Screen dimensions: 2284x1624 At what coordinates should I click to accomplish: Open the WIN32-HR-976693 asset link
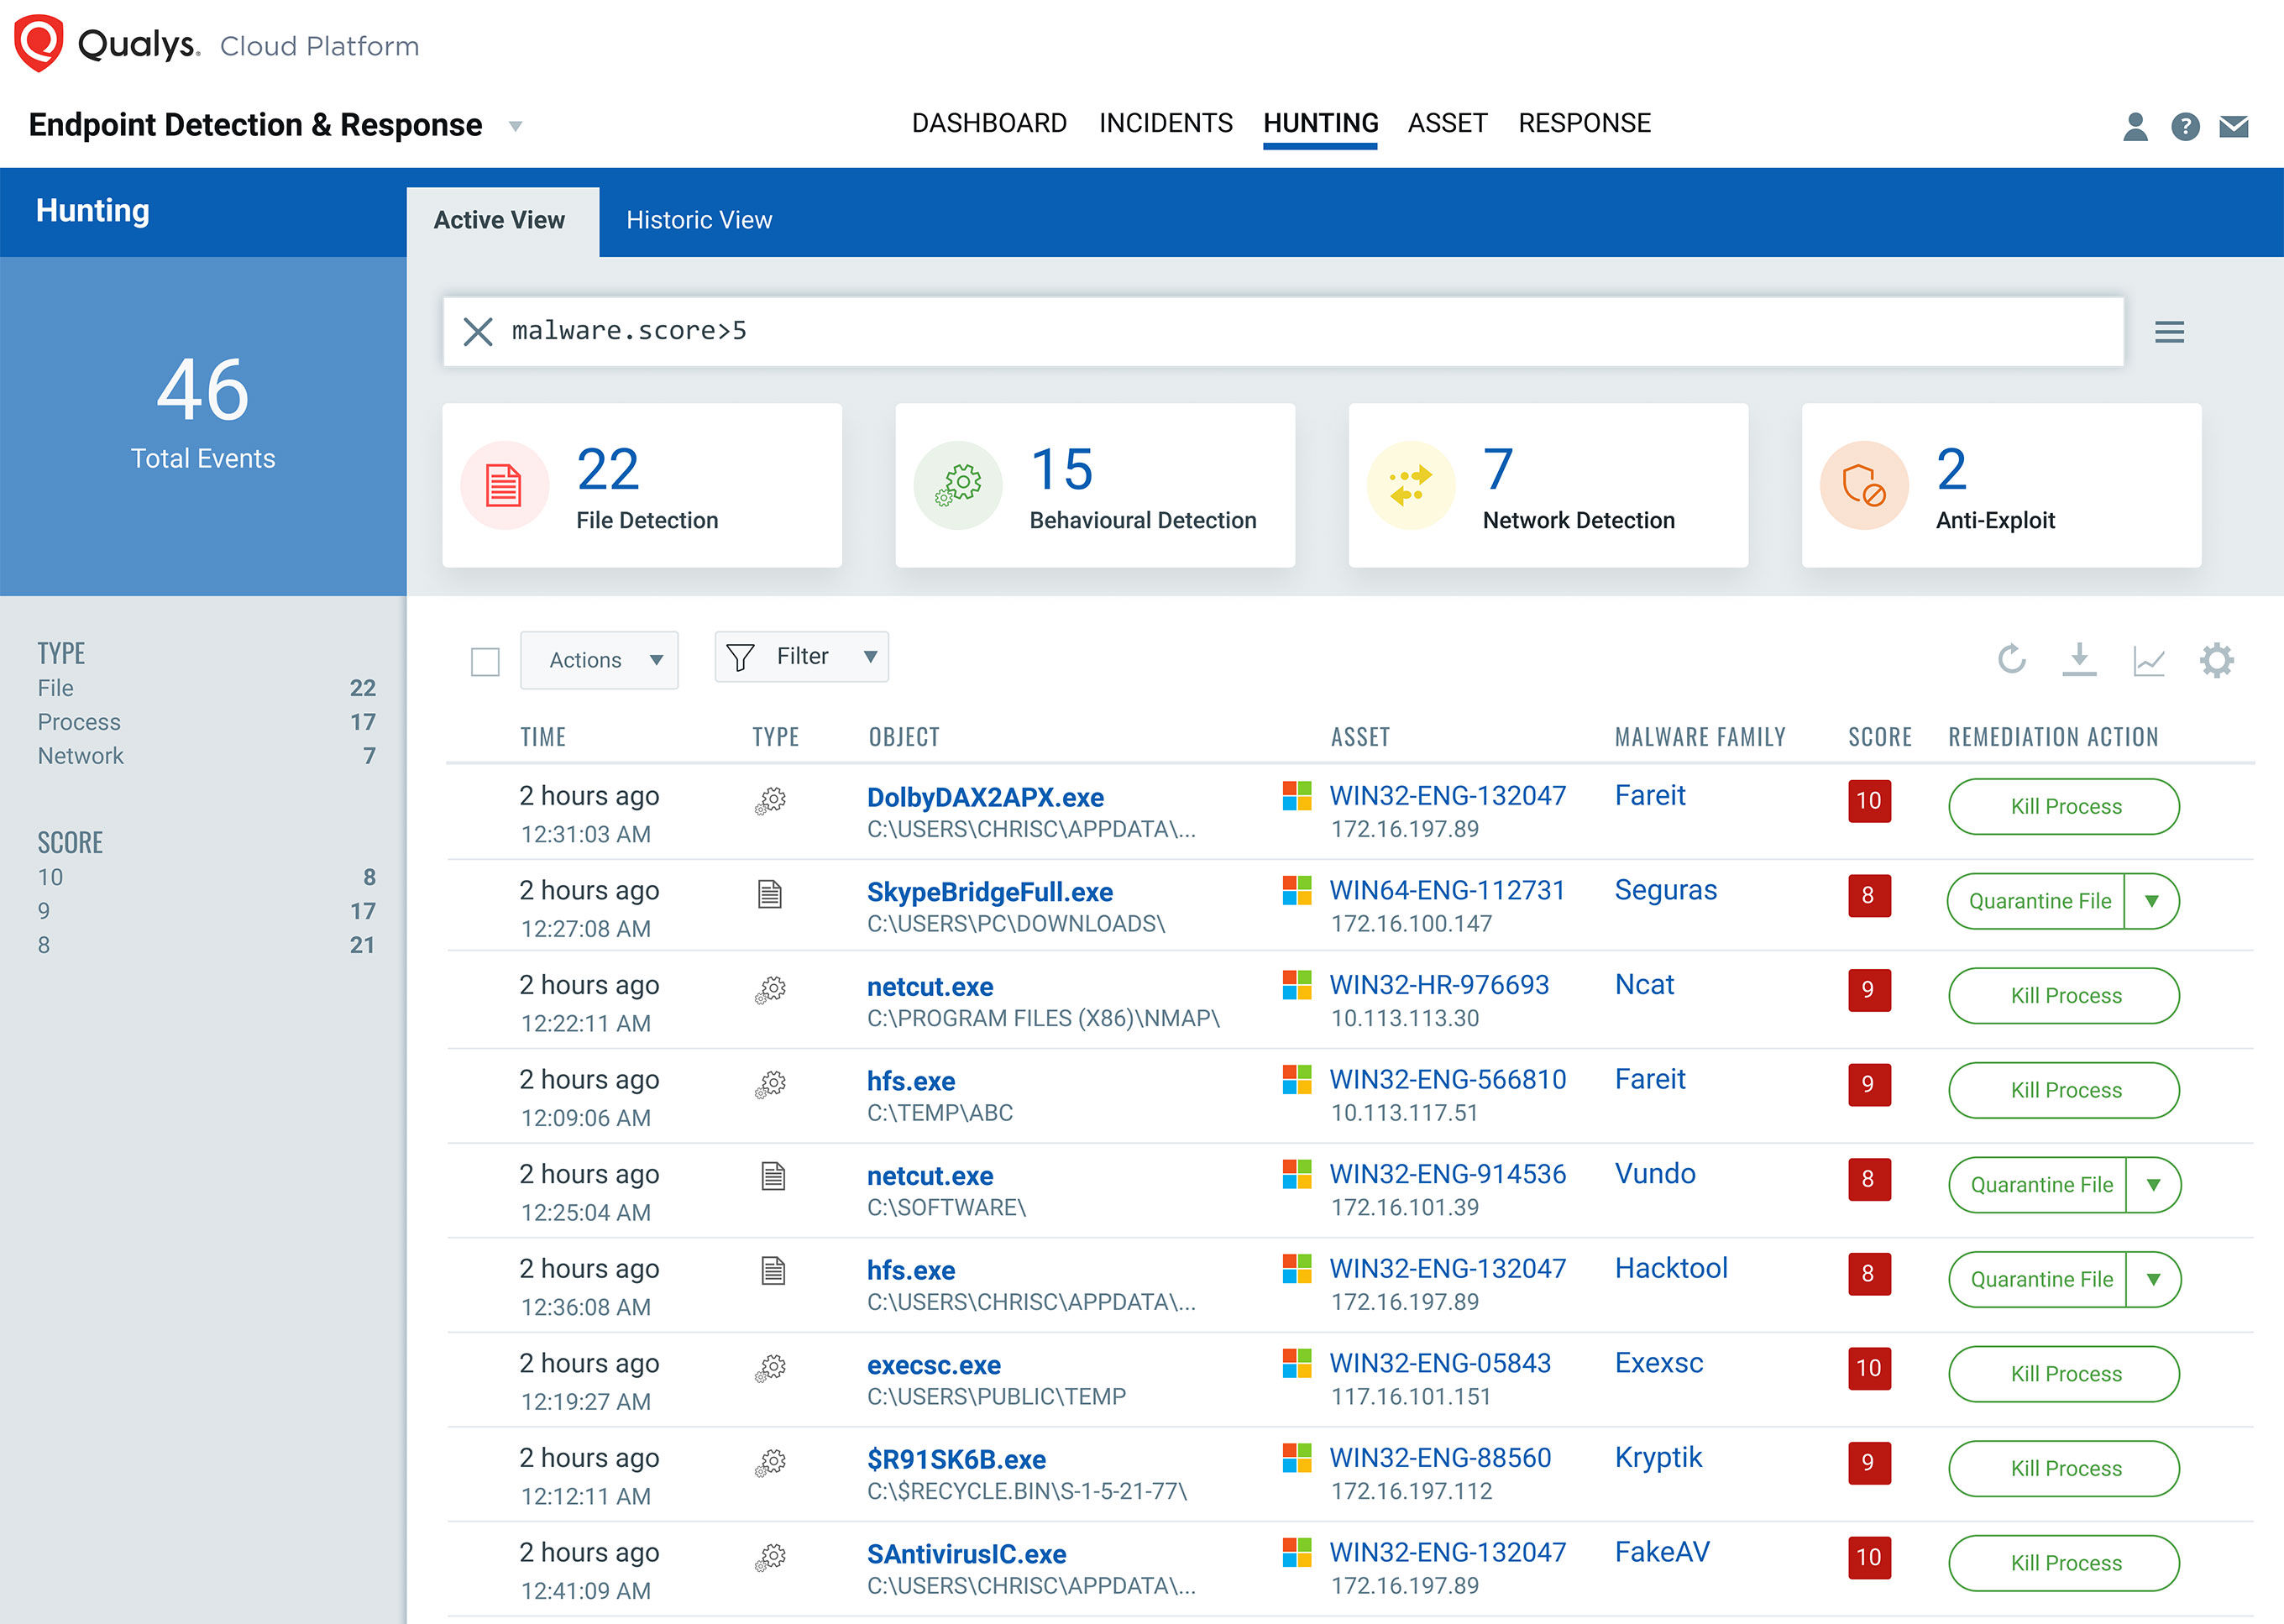[1438, 985]
